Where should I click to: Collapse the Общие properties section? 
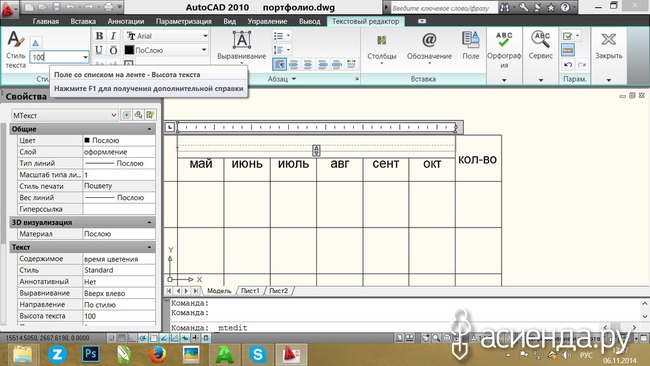click(149, 129)
